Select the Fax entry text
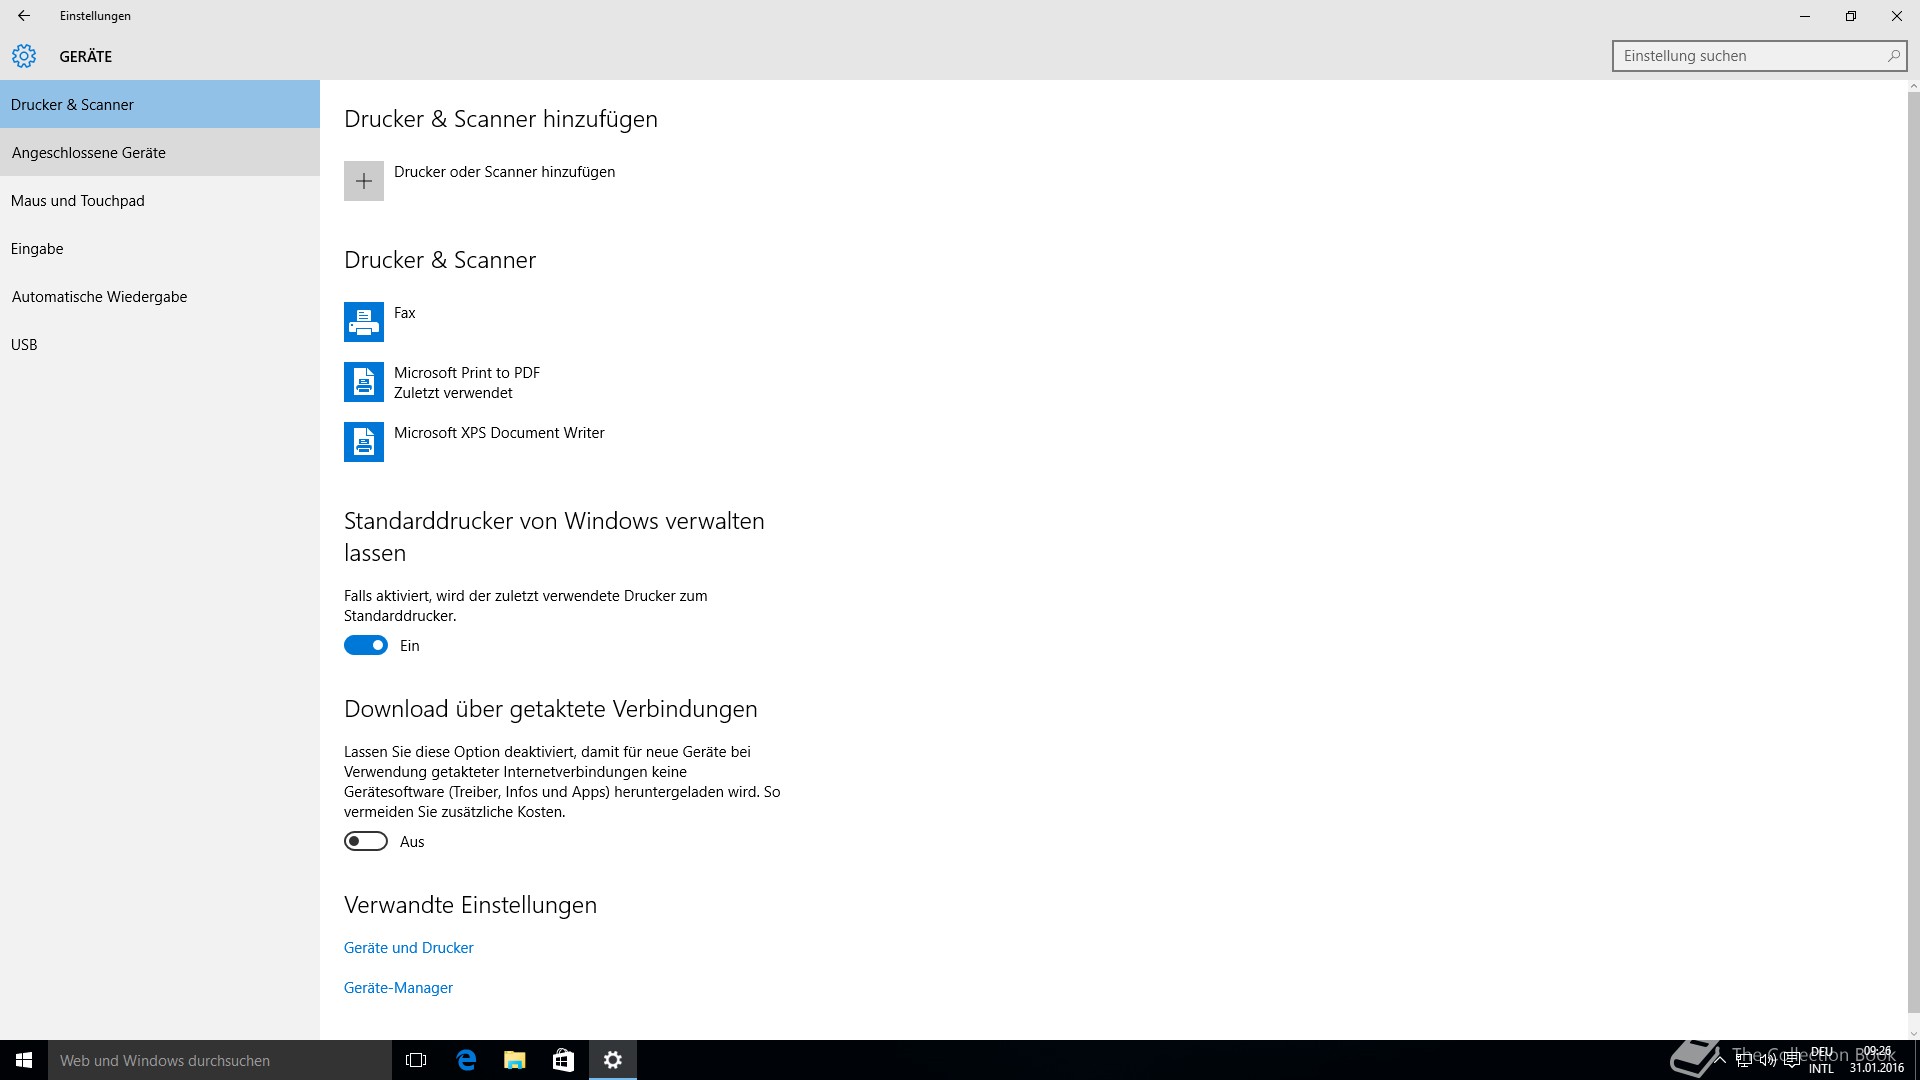The height and width of the screenshot is (1080, 1920). pos(404,312)
